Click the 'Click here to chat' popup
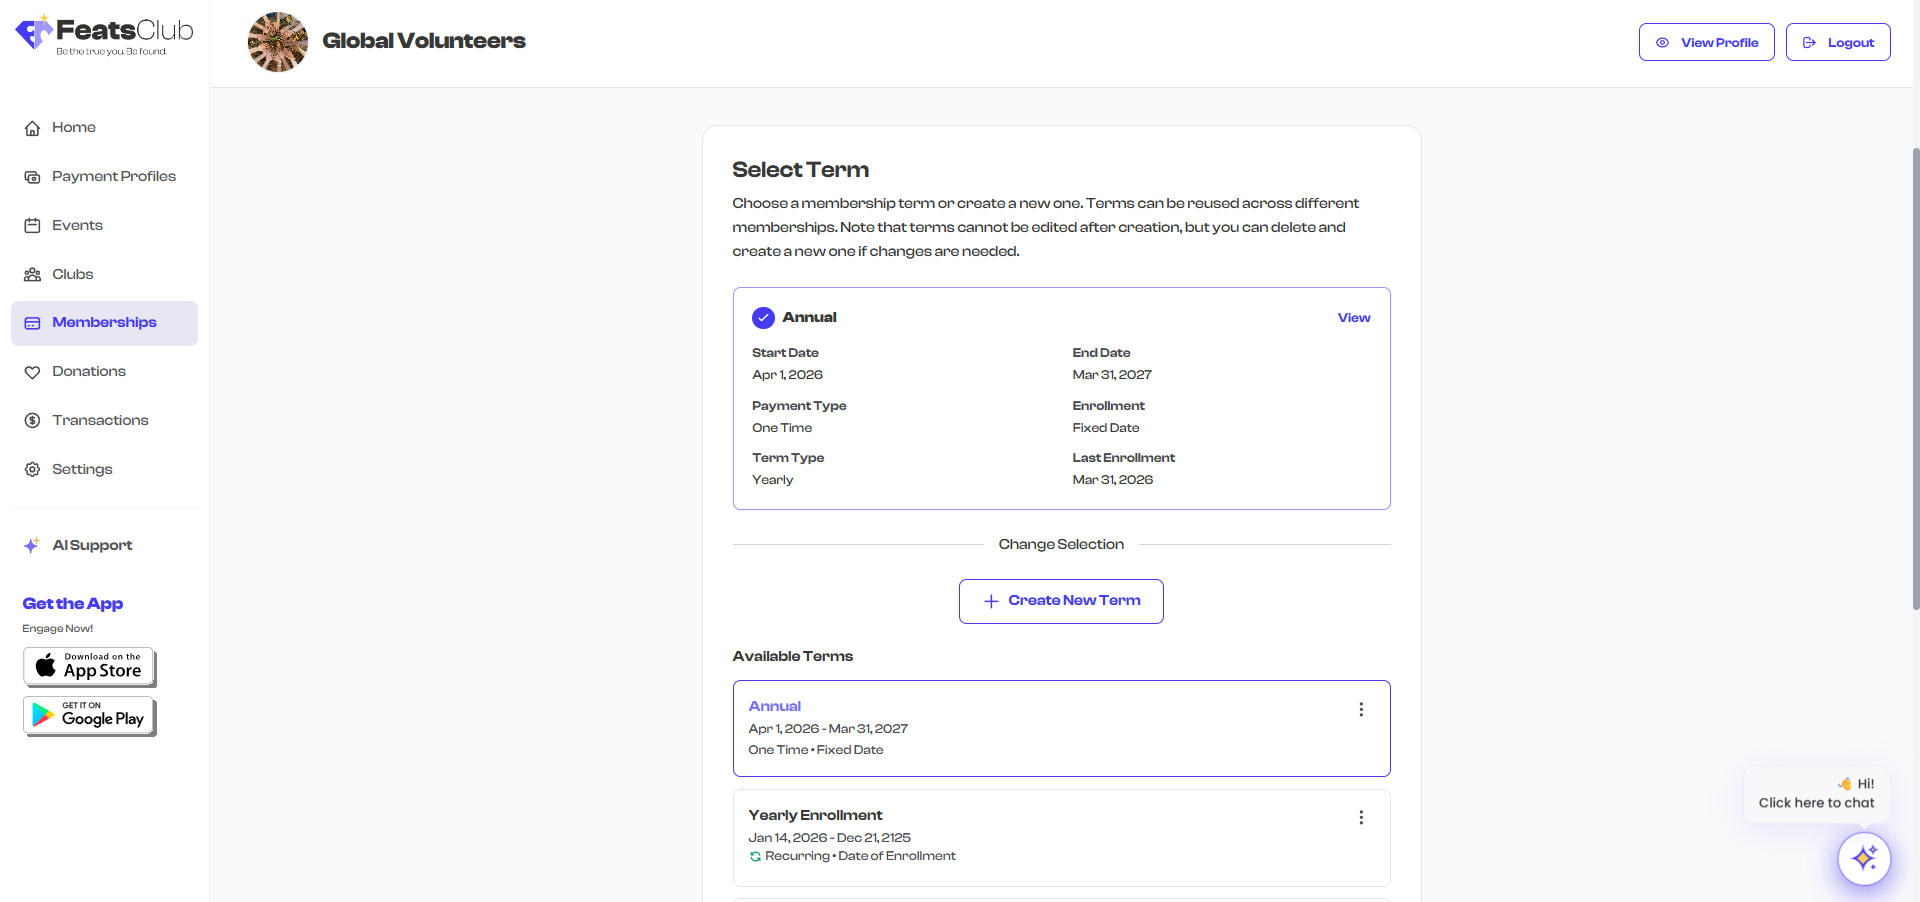Screen dimensions: 1920x902 coord(1816,794)
